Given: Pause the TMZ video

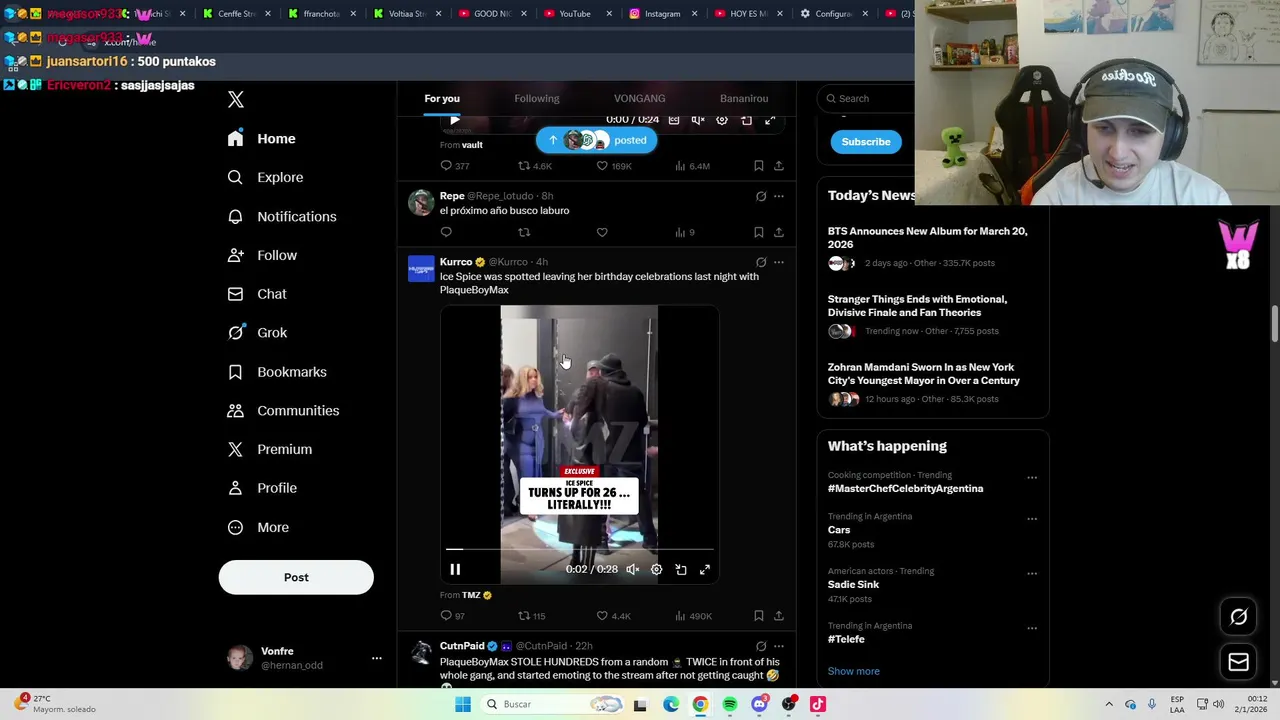Looking at the screenshot, I should click(455, 569).
